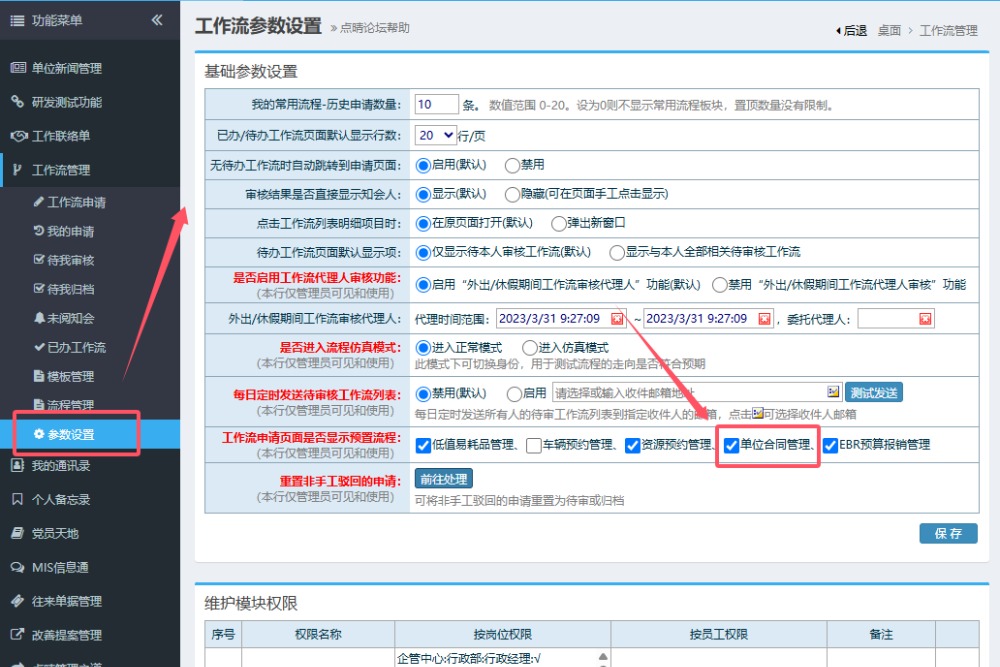
Task: Open 模板管理 under workflow management
Action: [70, 376]
